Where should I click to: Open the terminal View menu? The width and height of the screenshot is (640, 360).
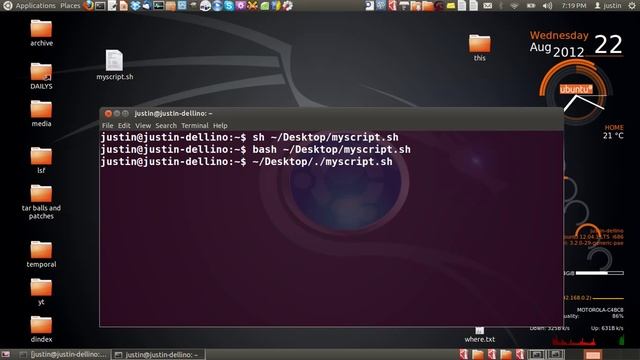(x=143, y=126)
